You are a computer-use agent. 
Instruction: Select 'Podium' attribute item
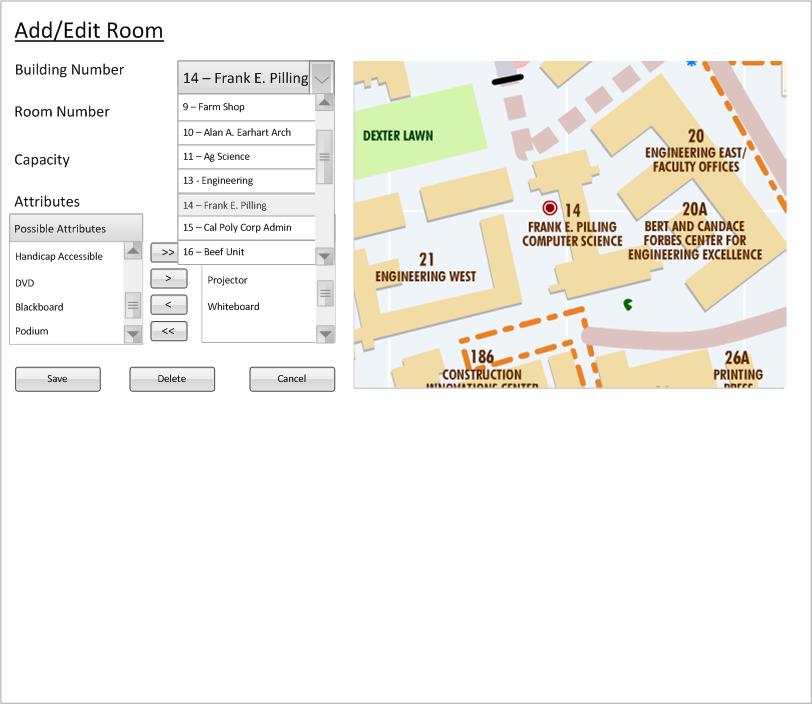point(32,331)
